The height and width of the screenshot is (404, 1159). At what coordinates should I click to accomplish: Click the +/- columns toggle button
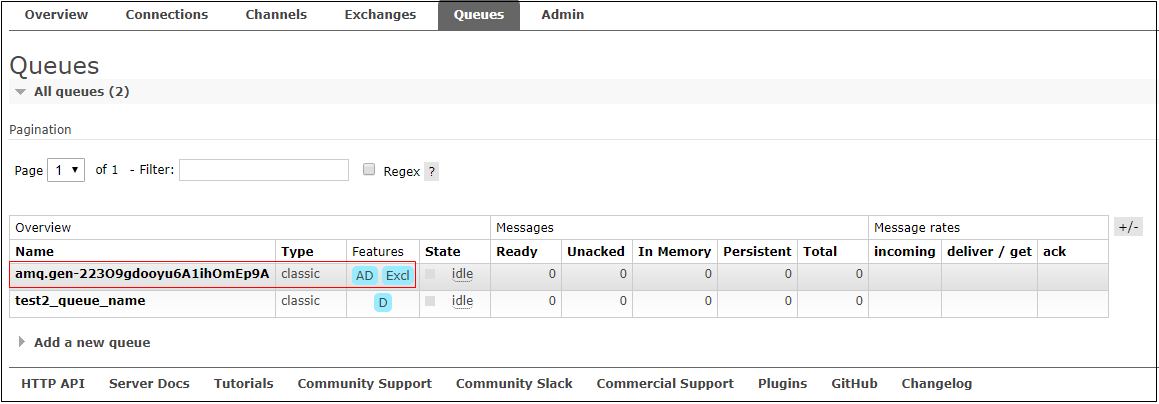(1128, 227)
